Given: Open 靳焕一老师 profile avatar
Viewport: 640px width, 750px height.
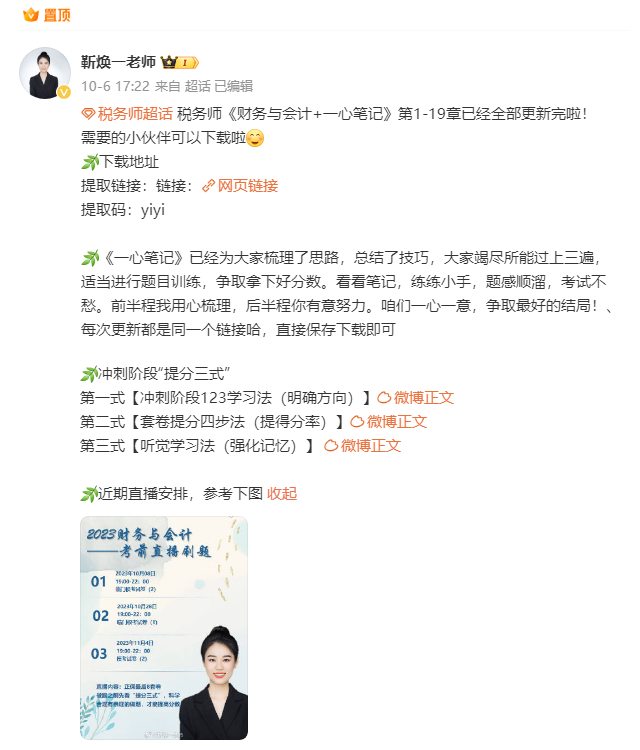Looking at the screenshot, I should click(45, 73).
